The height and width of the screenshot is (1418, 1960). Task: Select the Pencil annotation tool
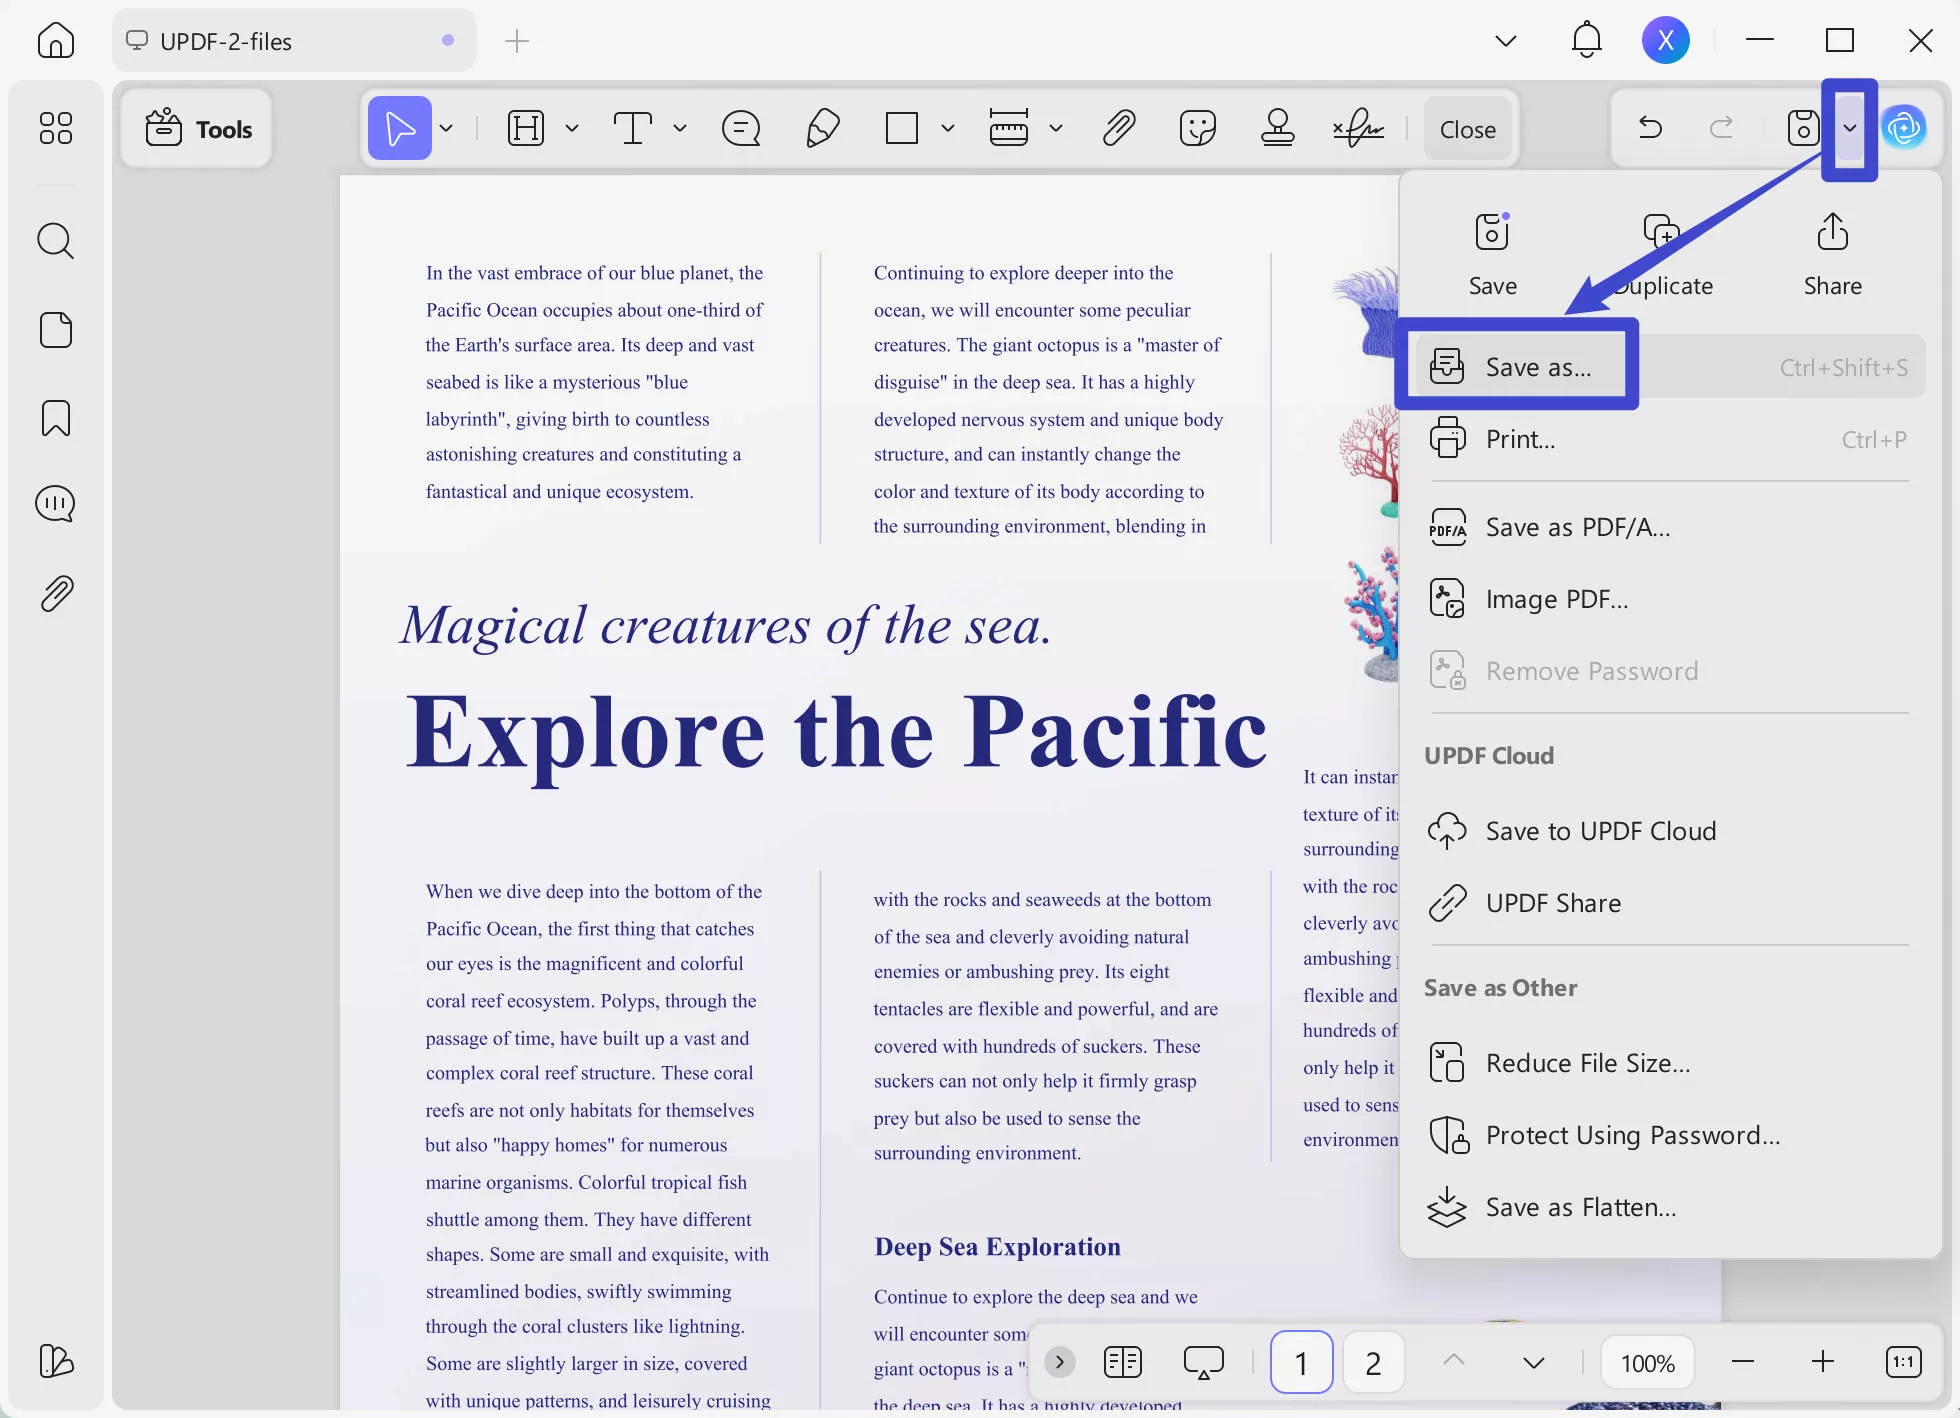tap(821, 128)
